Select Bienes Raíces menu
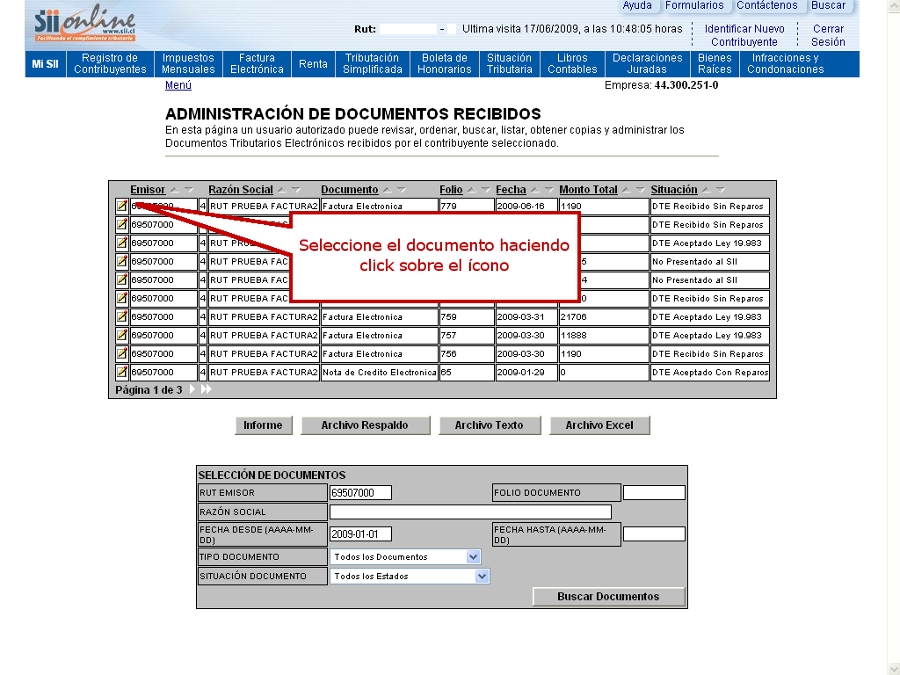 [x=715, y=64]
